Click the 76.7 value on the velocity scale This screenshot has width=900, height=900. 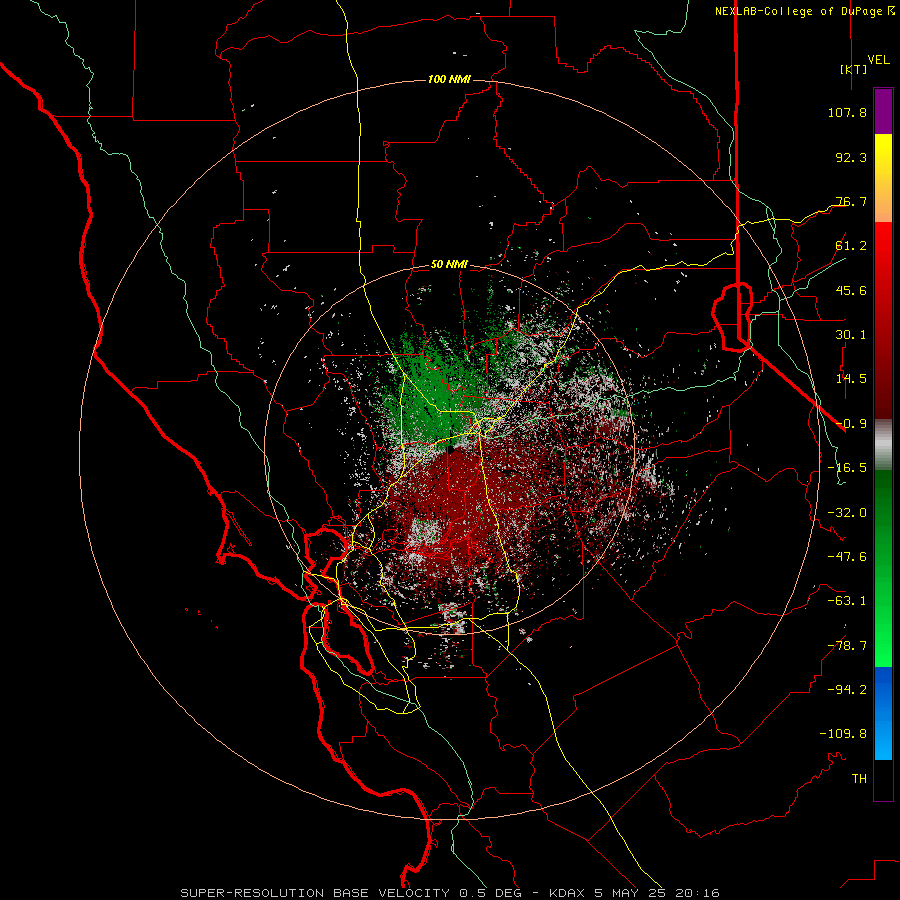(851, 201)
